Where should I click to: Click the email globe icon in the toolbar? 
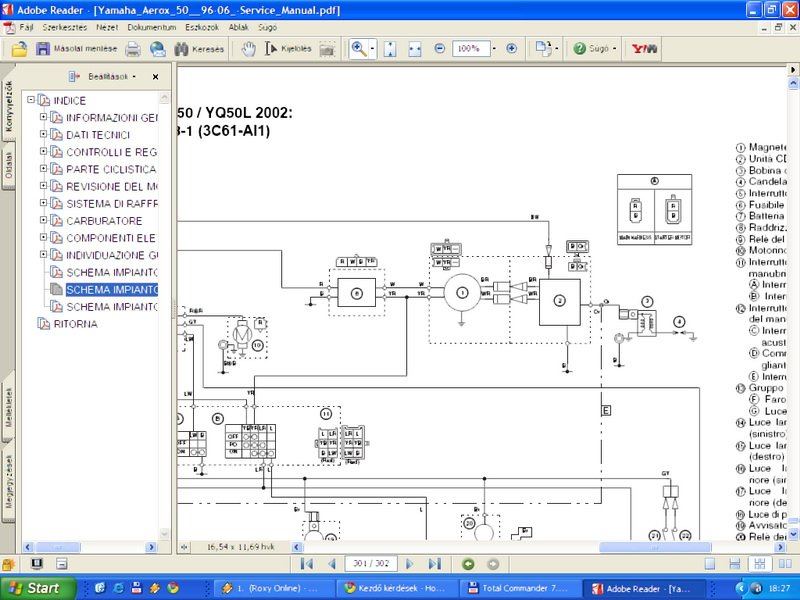[158, 49]
